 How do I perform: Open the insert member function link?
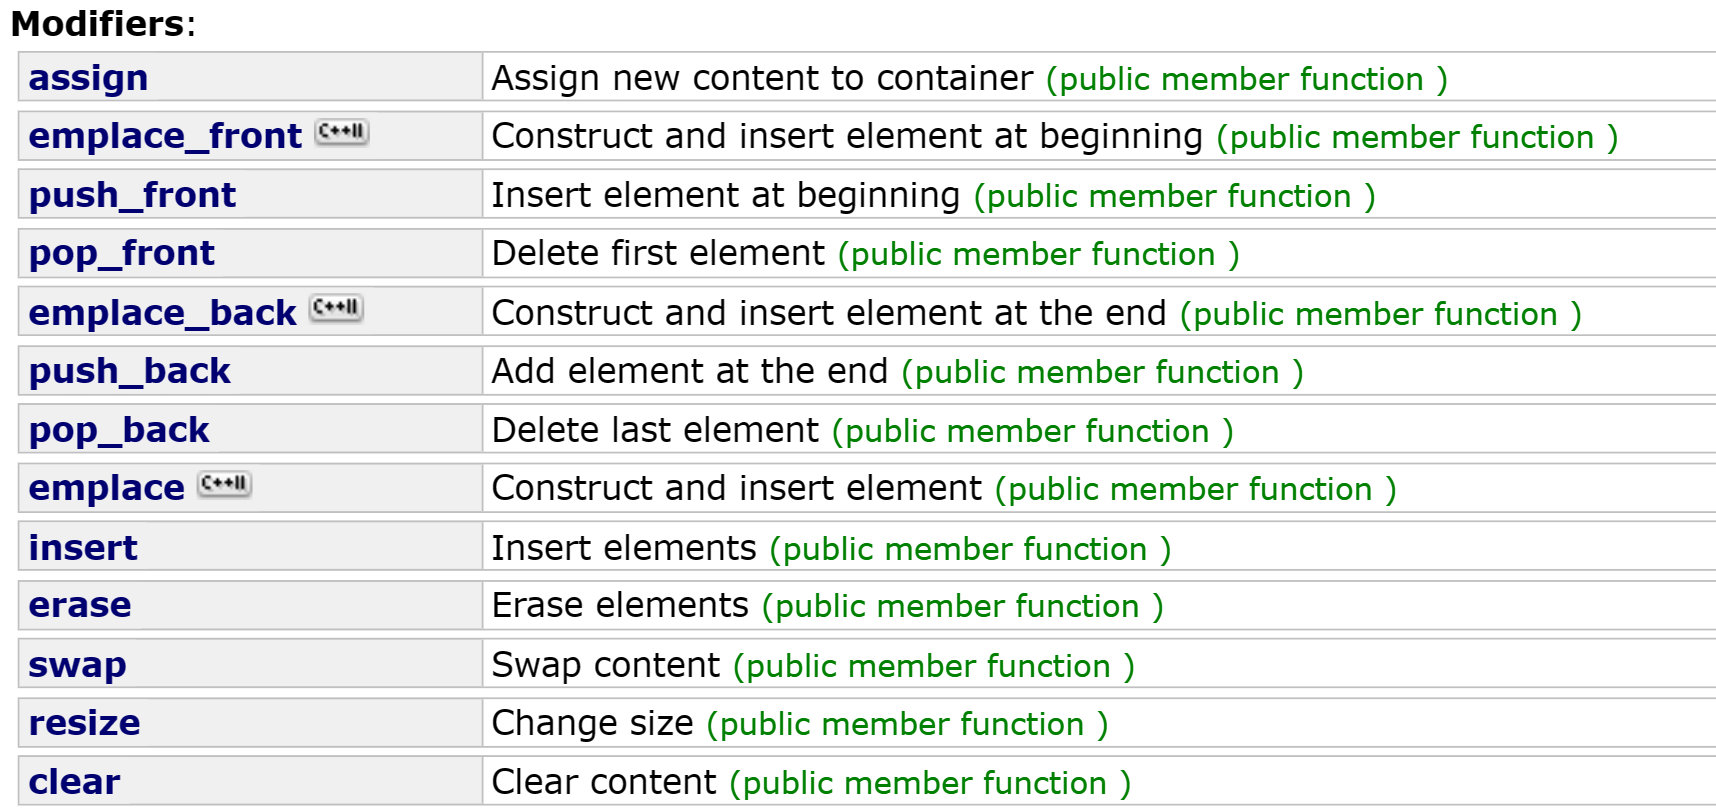coord(83,548)
